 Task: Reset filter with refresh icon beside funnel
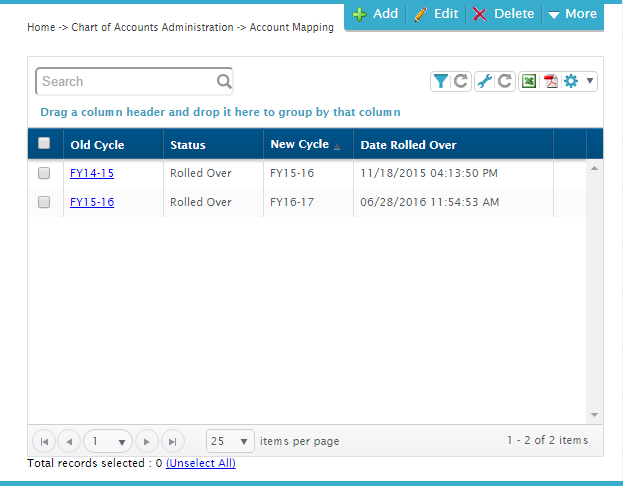tap(460, 81)
